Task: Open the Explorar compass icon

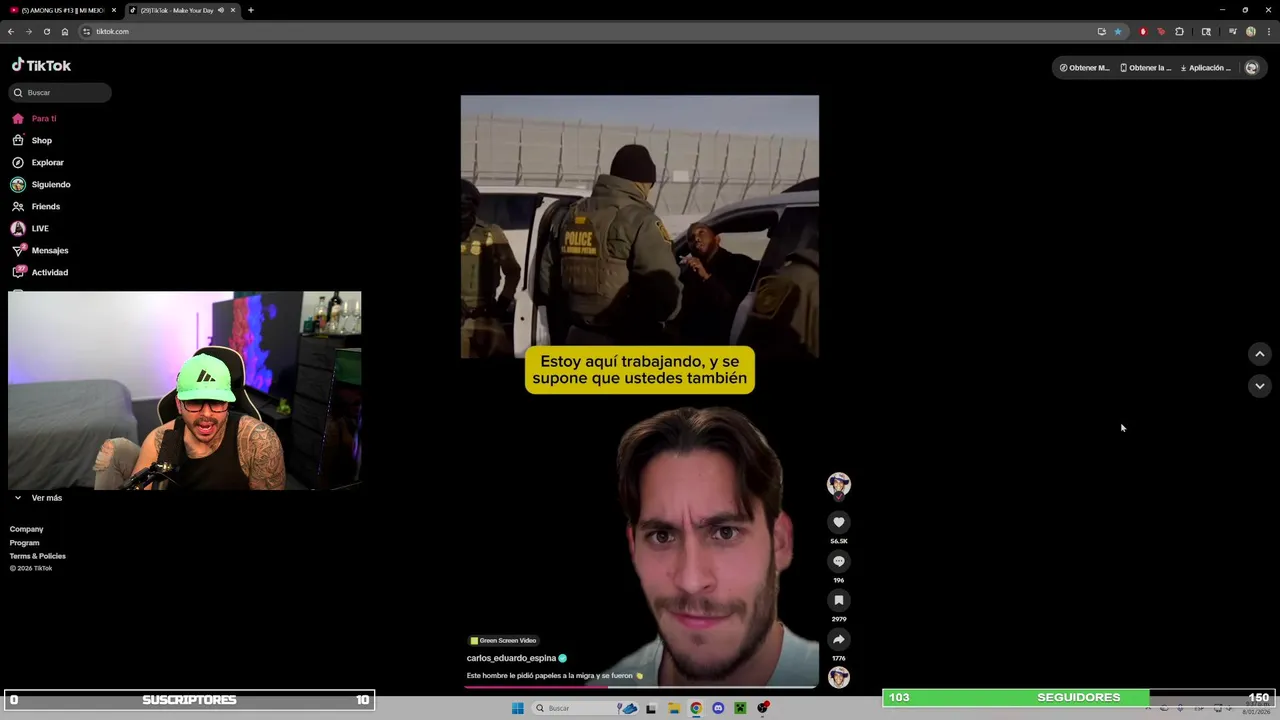Action: click(x=18, y=162)
